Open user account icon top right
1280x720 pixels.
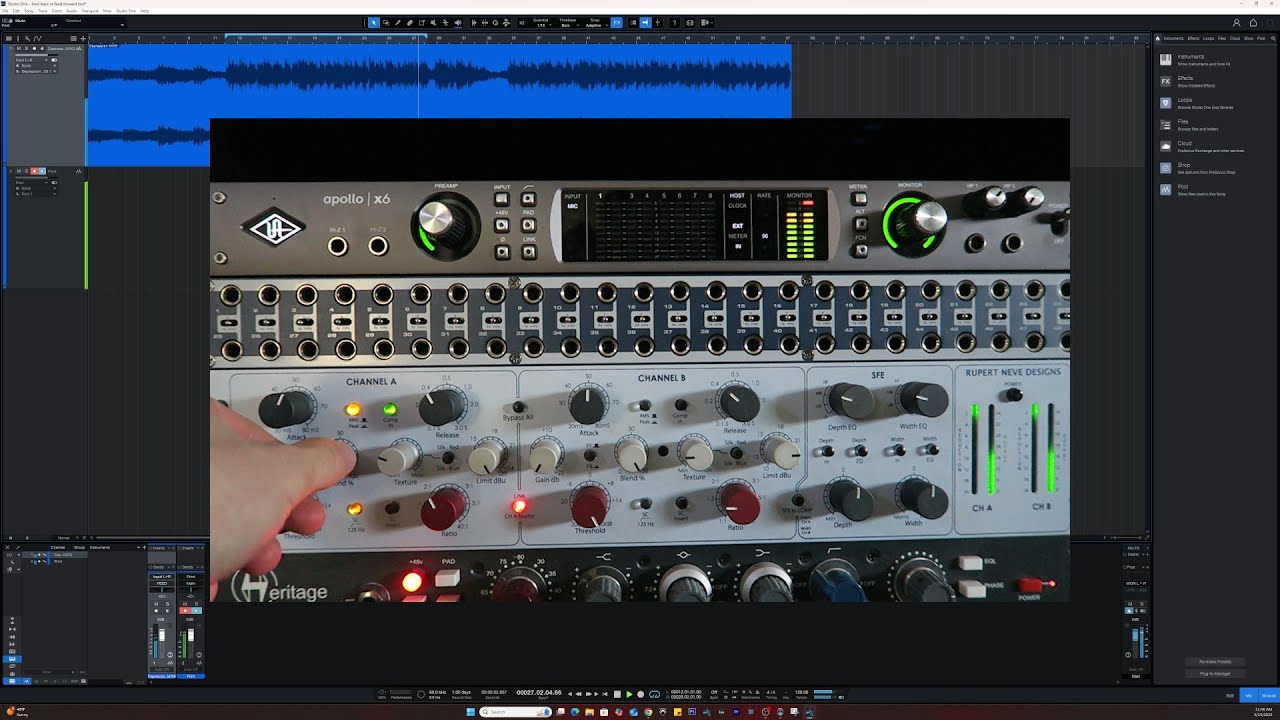(1237, 22)
